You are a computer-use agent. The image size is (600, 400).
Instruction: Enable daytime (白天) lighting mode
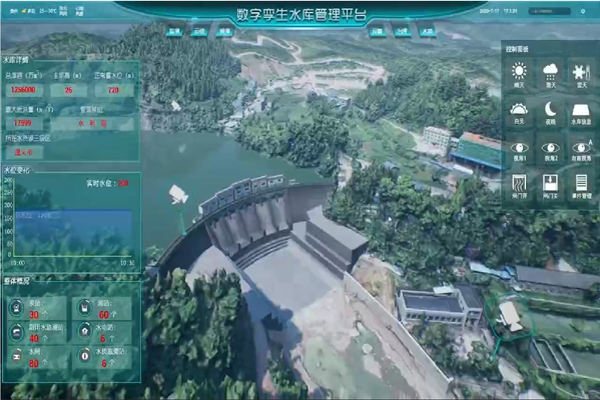click(x=519, y=110)
